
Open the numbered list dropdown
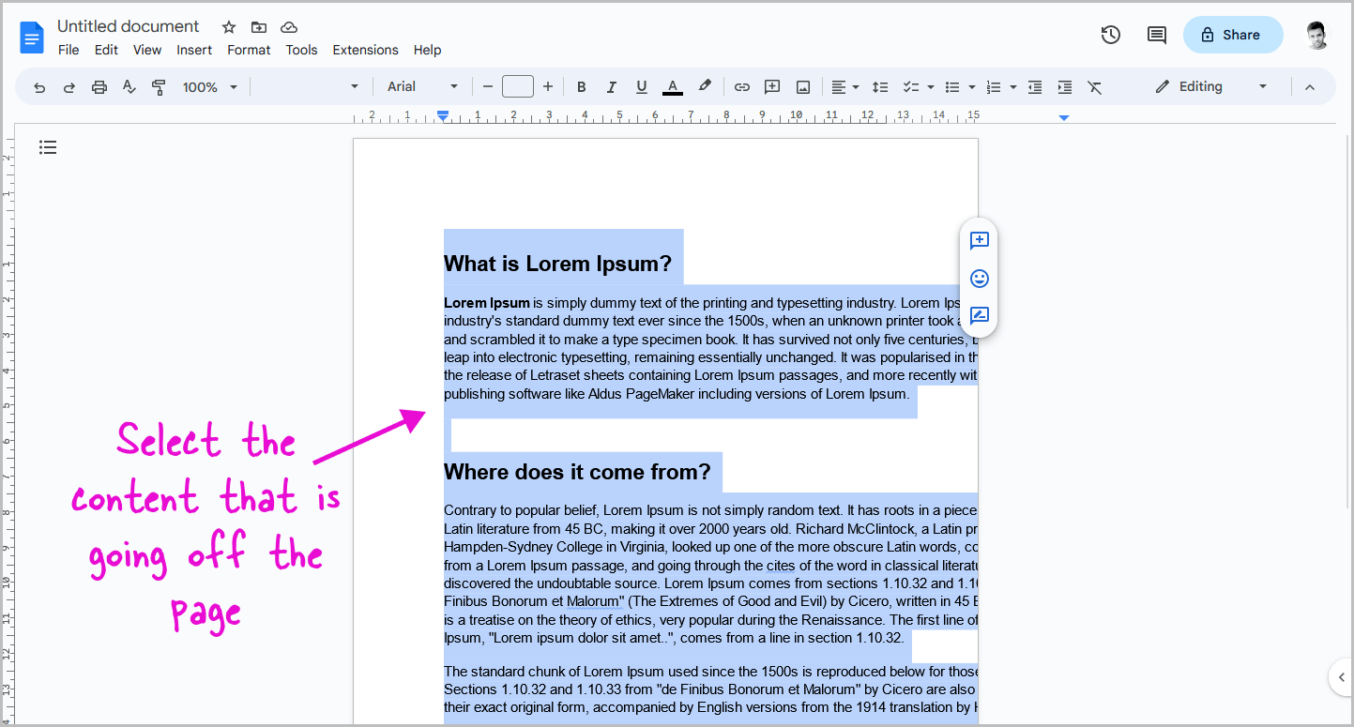coord(1000,87)
